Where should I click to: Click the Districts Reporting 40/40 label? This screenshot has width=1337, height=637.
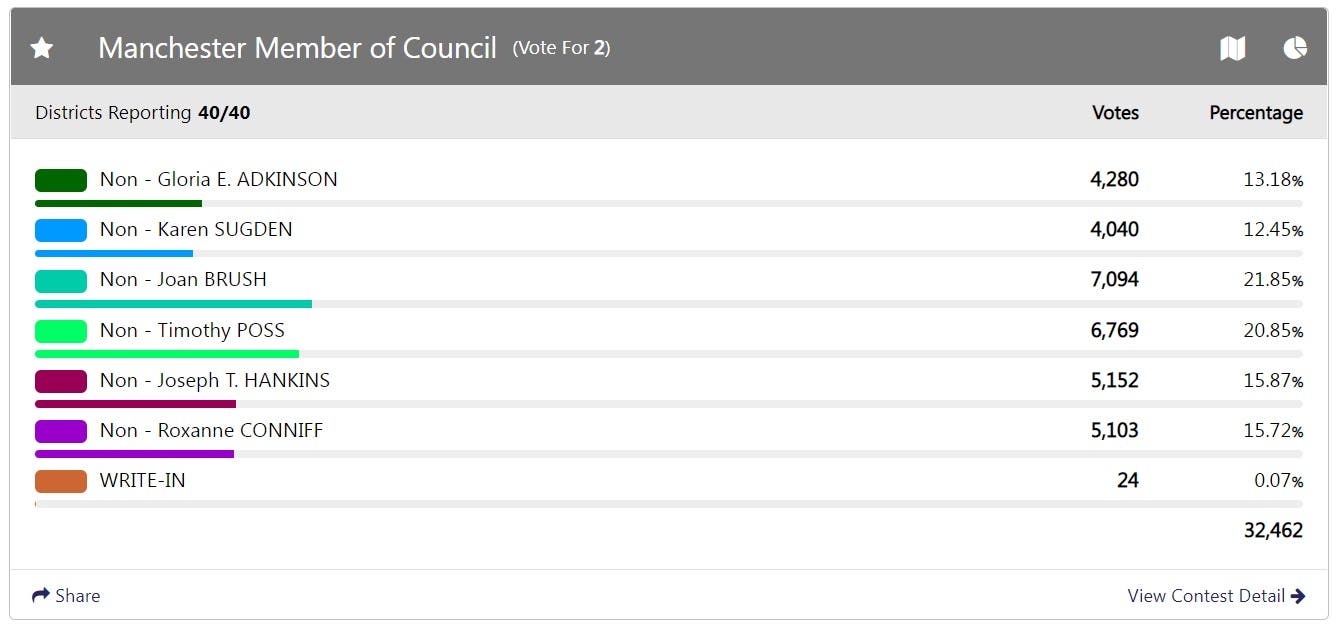(142, 113)
